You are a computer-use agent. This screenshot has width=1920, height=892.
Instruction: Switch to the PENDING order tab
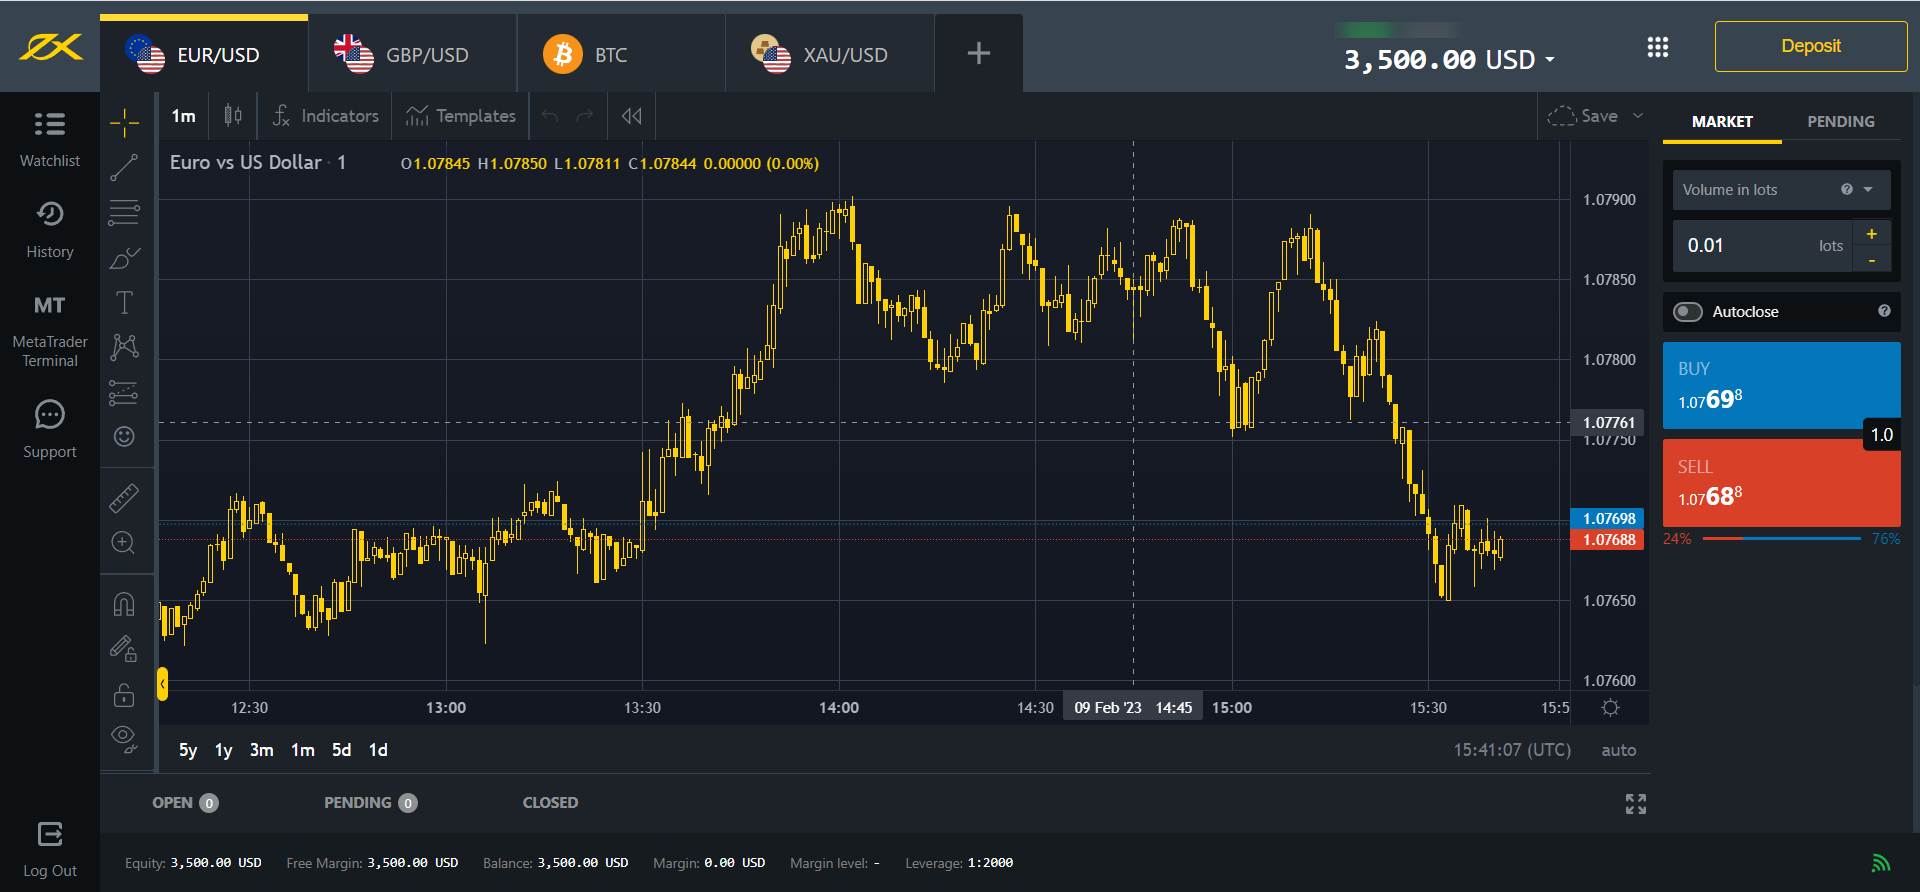pyautogui.click(x=1840, y=121)
